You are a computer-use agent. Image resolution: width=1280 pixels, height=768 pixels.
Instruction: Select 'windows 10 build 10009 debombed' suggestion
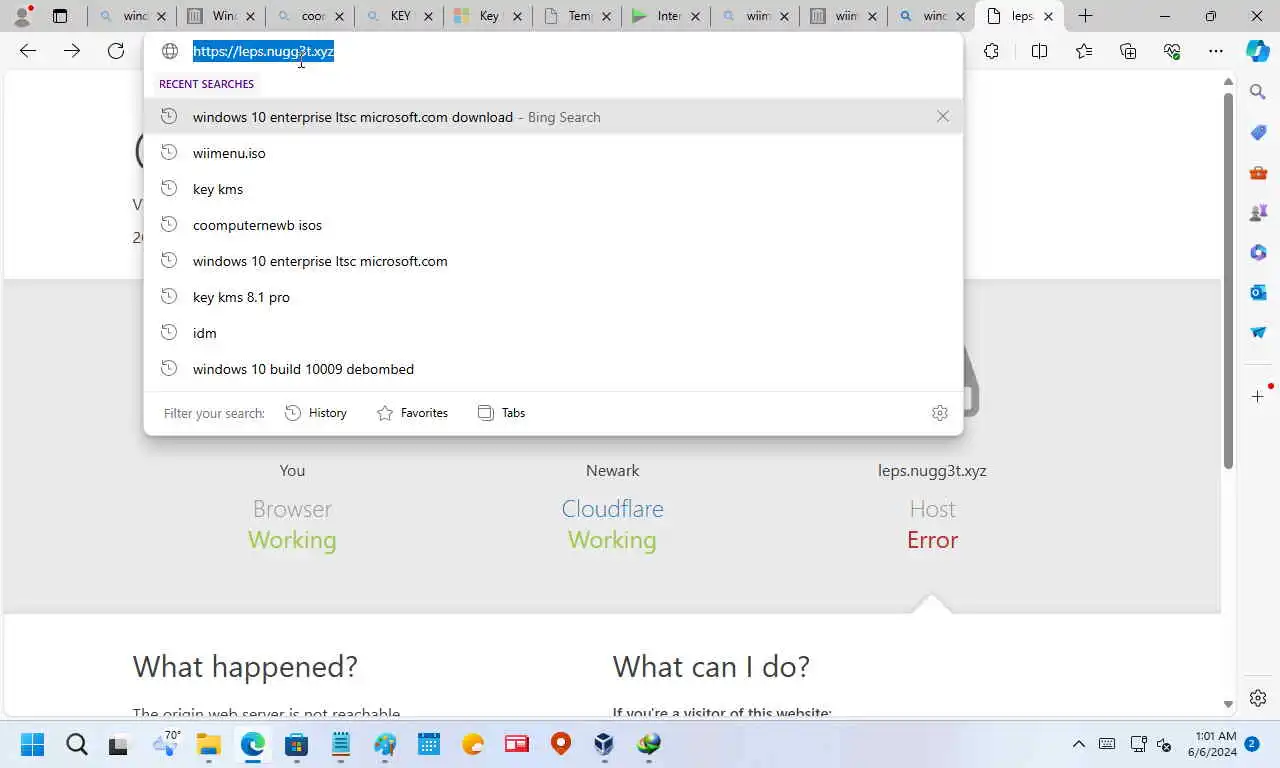tap(553, 369)
